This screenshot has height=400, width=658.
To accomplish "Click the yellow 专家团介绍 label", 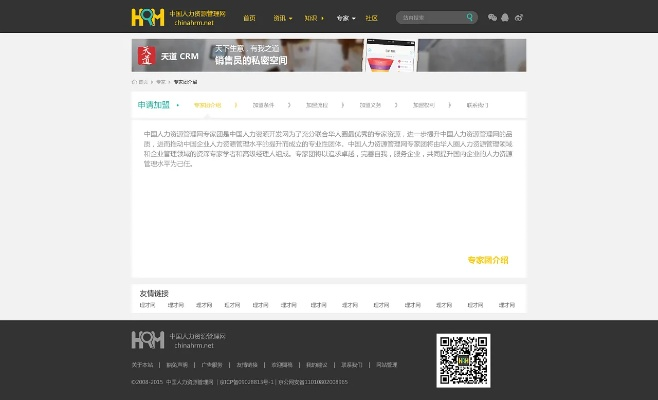I will point(488,260).
